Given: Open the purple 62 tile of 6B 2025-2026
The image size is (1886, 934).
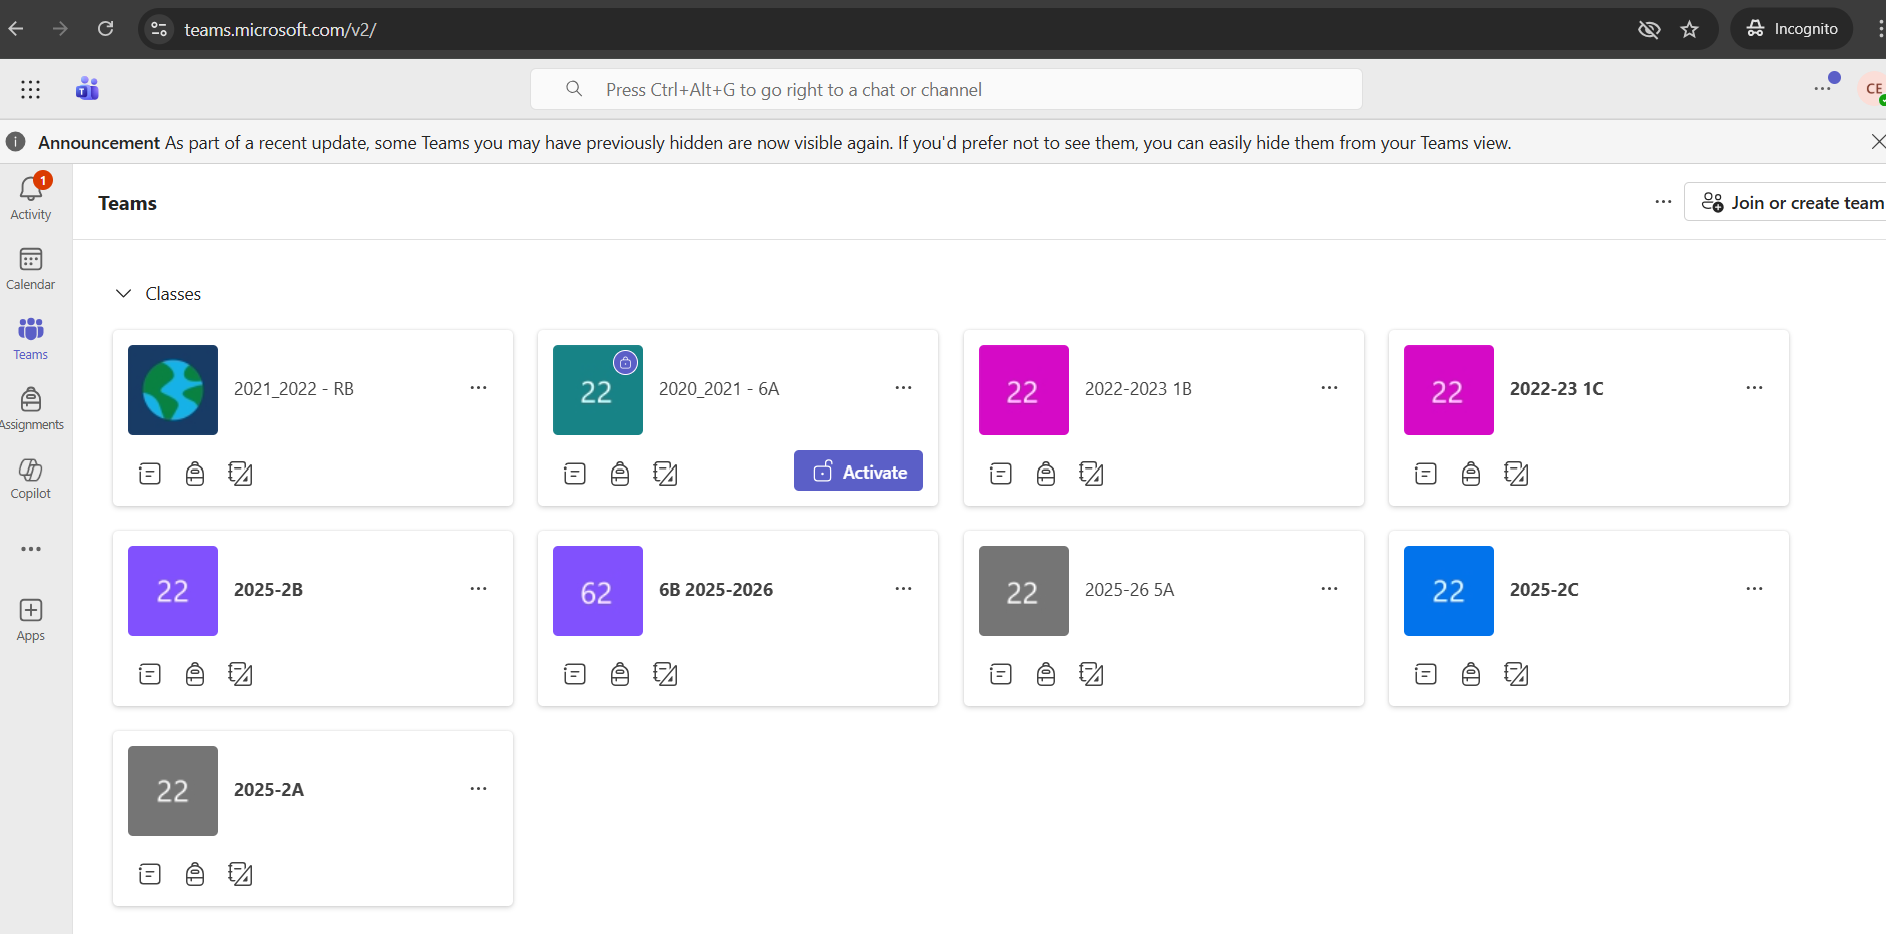Looking at the screenshot, I should [598, 591].
